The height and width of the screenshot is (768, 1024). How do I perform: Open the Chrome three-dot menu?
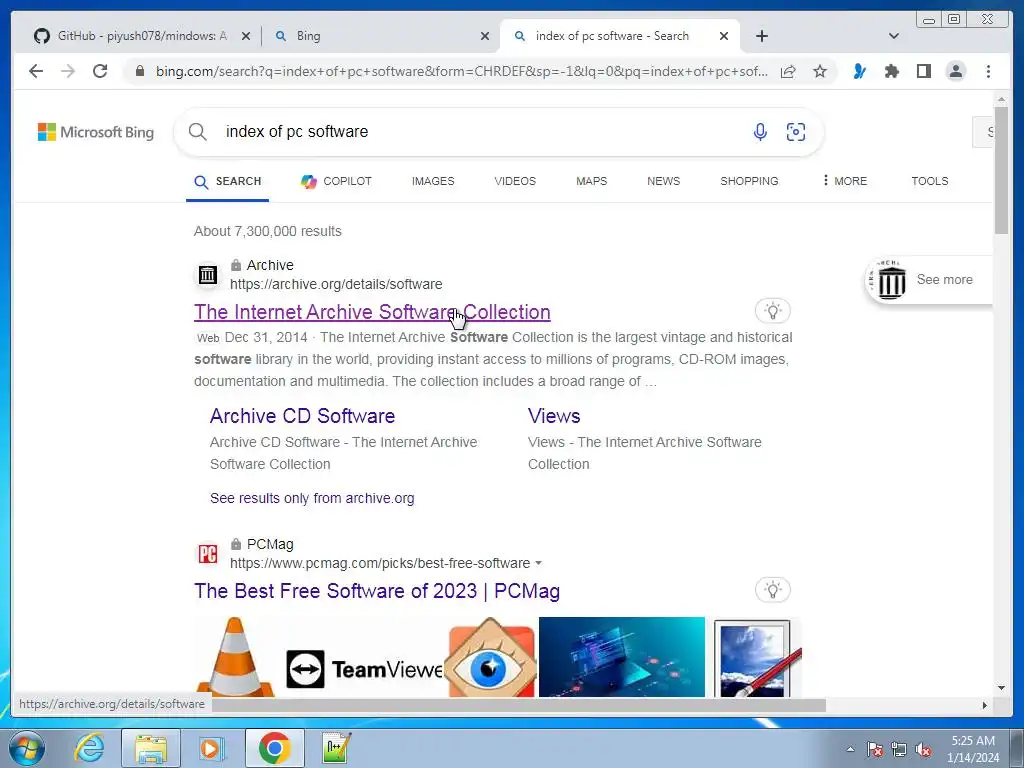tap(988, 71)
